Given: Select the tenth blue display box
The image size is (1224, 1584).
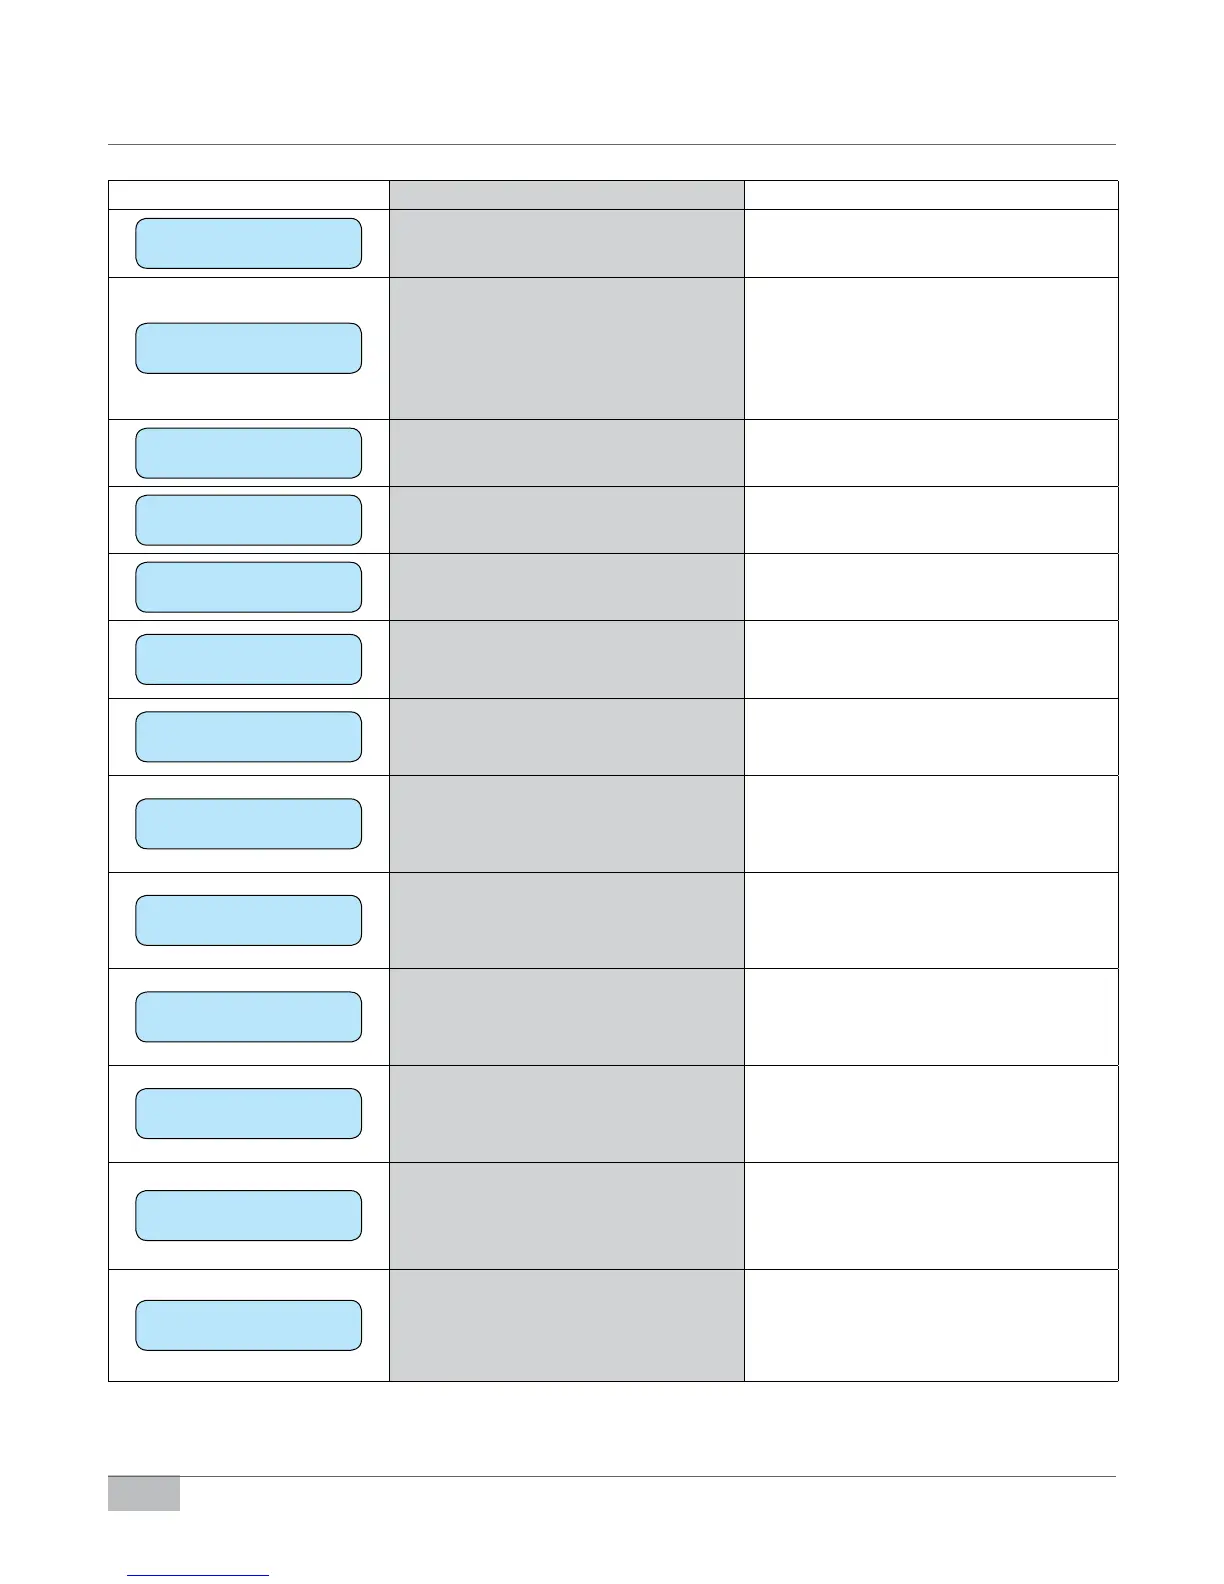Looking at the screenshot, I should (248, 1017).
